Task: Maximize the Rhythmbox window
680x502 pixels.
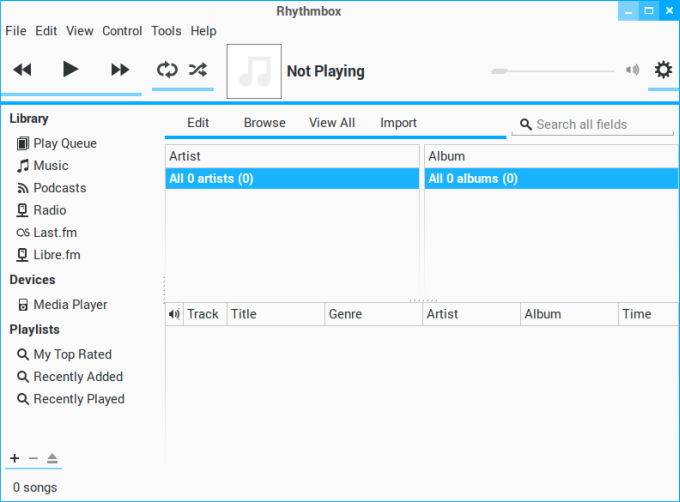Action: point(649,11)
